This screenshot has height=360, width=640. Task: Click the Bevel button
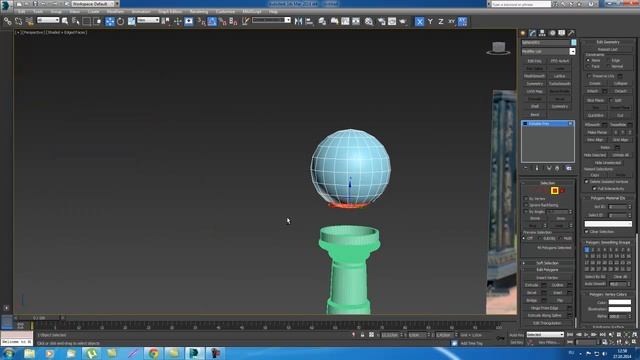[532, 293]
